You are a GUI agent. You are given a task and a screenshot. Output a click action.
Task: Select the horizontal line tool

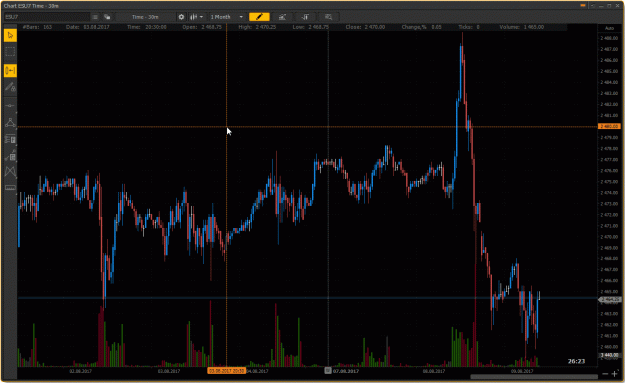[x=10, y=106]
